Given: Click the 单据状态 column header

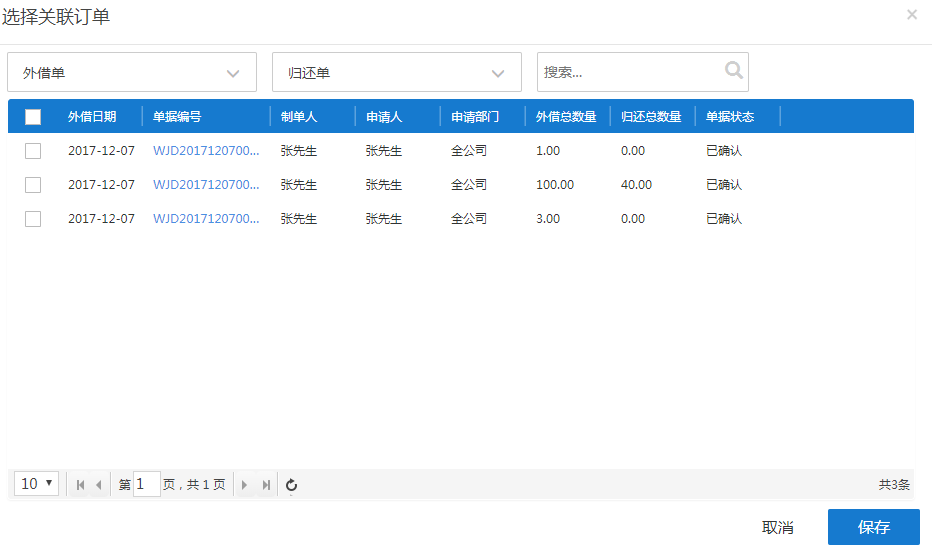Looking at the screenshot, I should click(730, 117).
